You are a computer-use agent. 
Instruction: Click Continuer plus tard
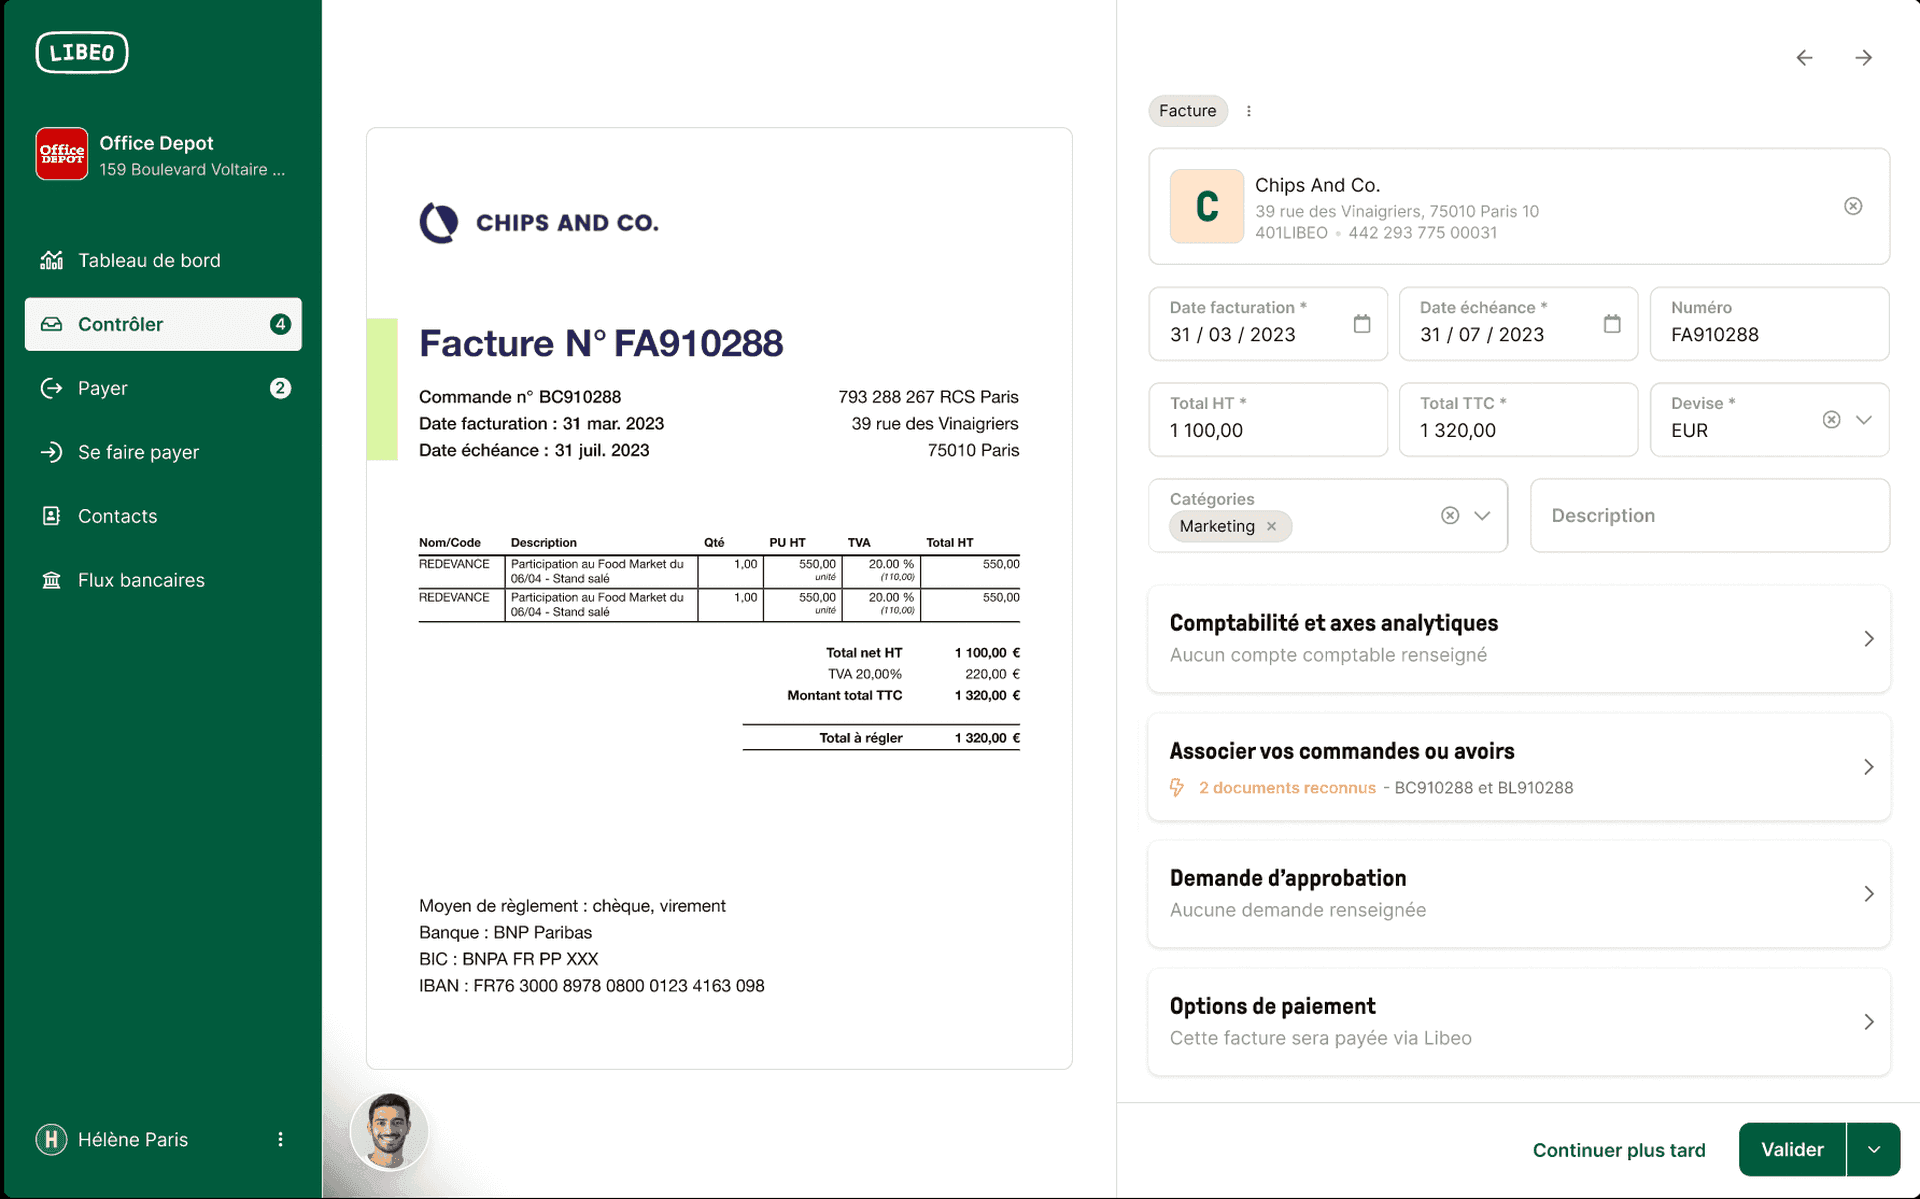point(1620,1150)
